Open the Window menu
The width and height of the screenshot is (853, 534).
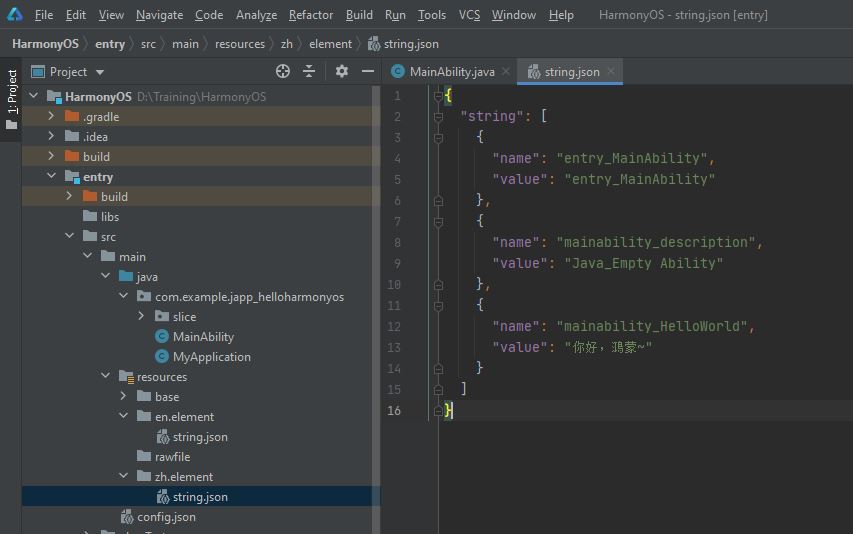(514, 15)
